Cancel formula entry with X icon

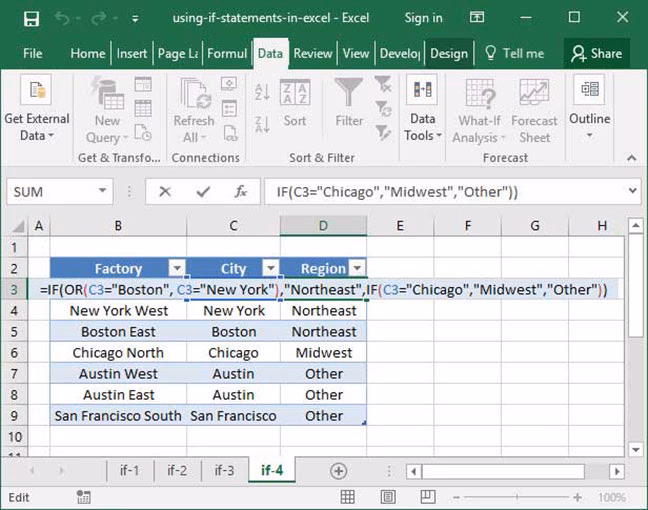(165, 191)
